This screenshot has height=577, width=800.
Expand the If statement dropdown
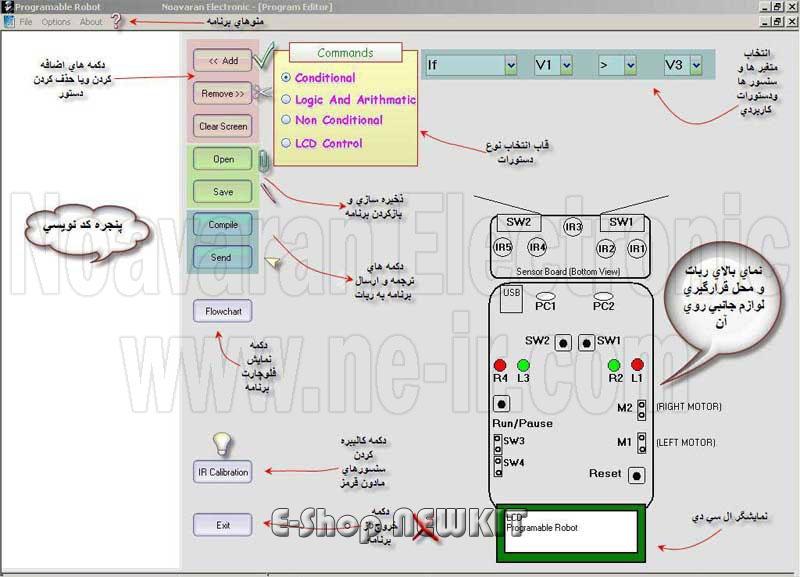tap(510, 65)
